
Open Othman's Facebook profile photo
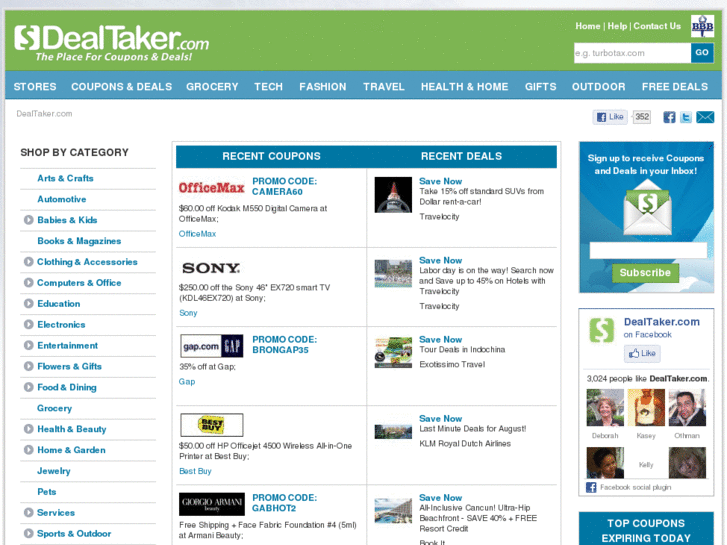(x=687, y=408)
